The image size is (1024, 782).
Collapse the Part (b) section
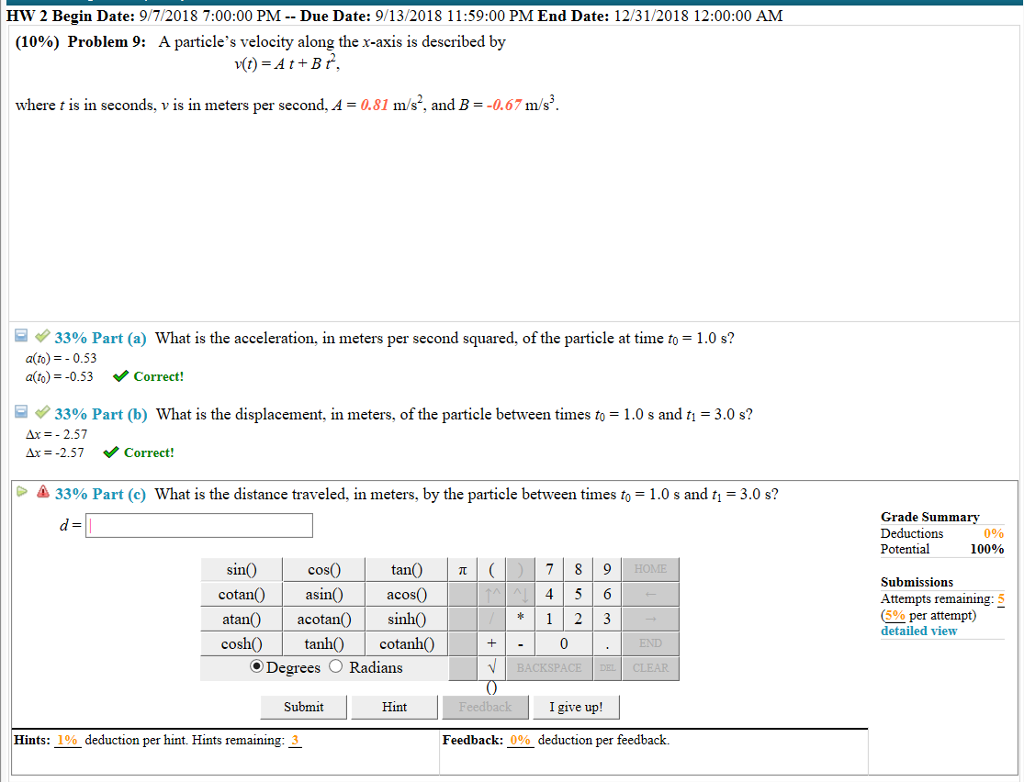(21, 411)
